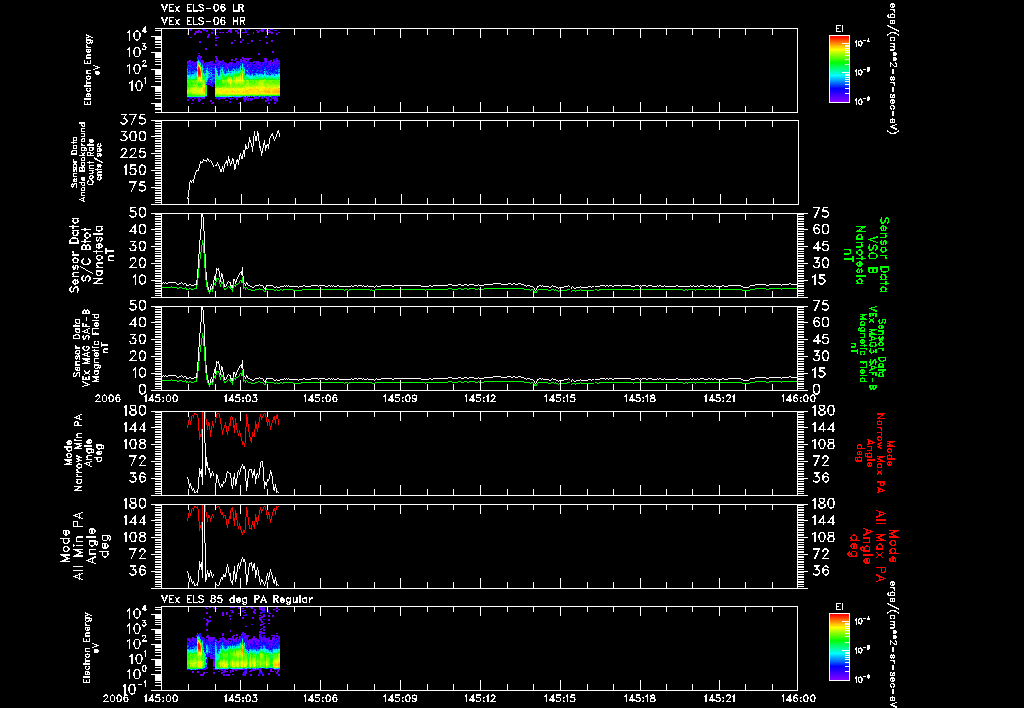The image size is (1024, 708).
Task: Click the '40' tick on the S/C Btot axis
Action: pyautogui.click(x=138, y=229)
